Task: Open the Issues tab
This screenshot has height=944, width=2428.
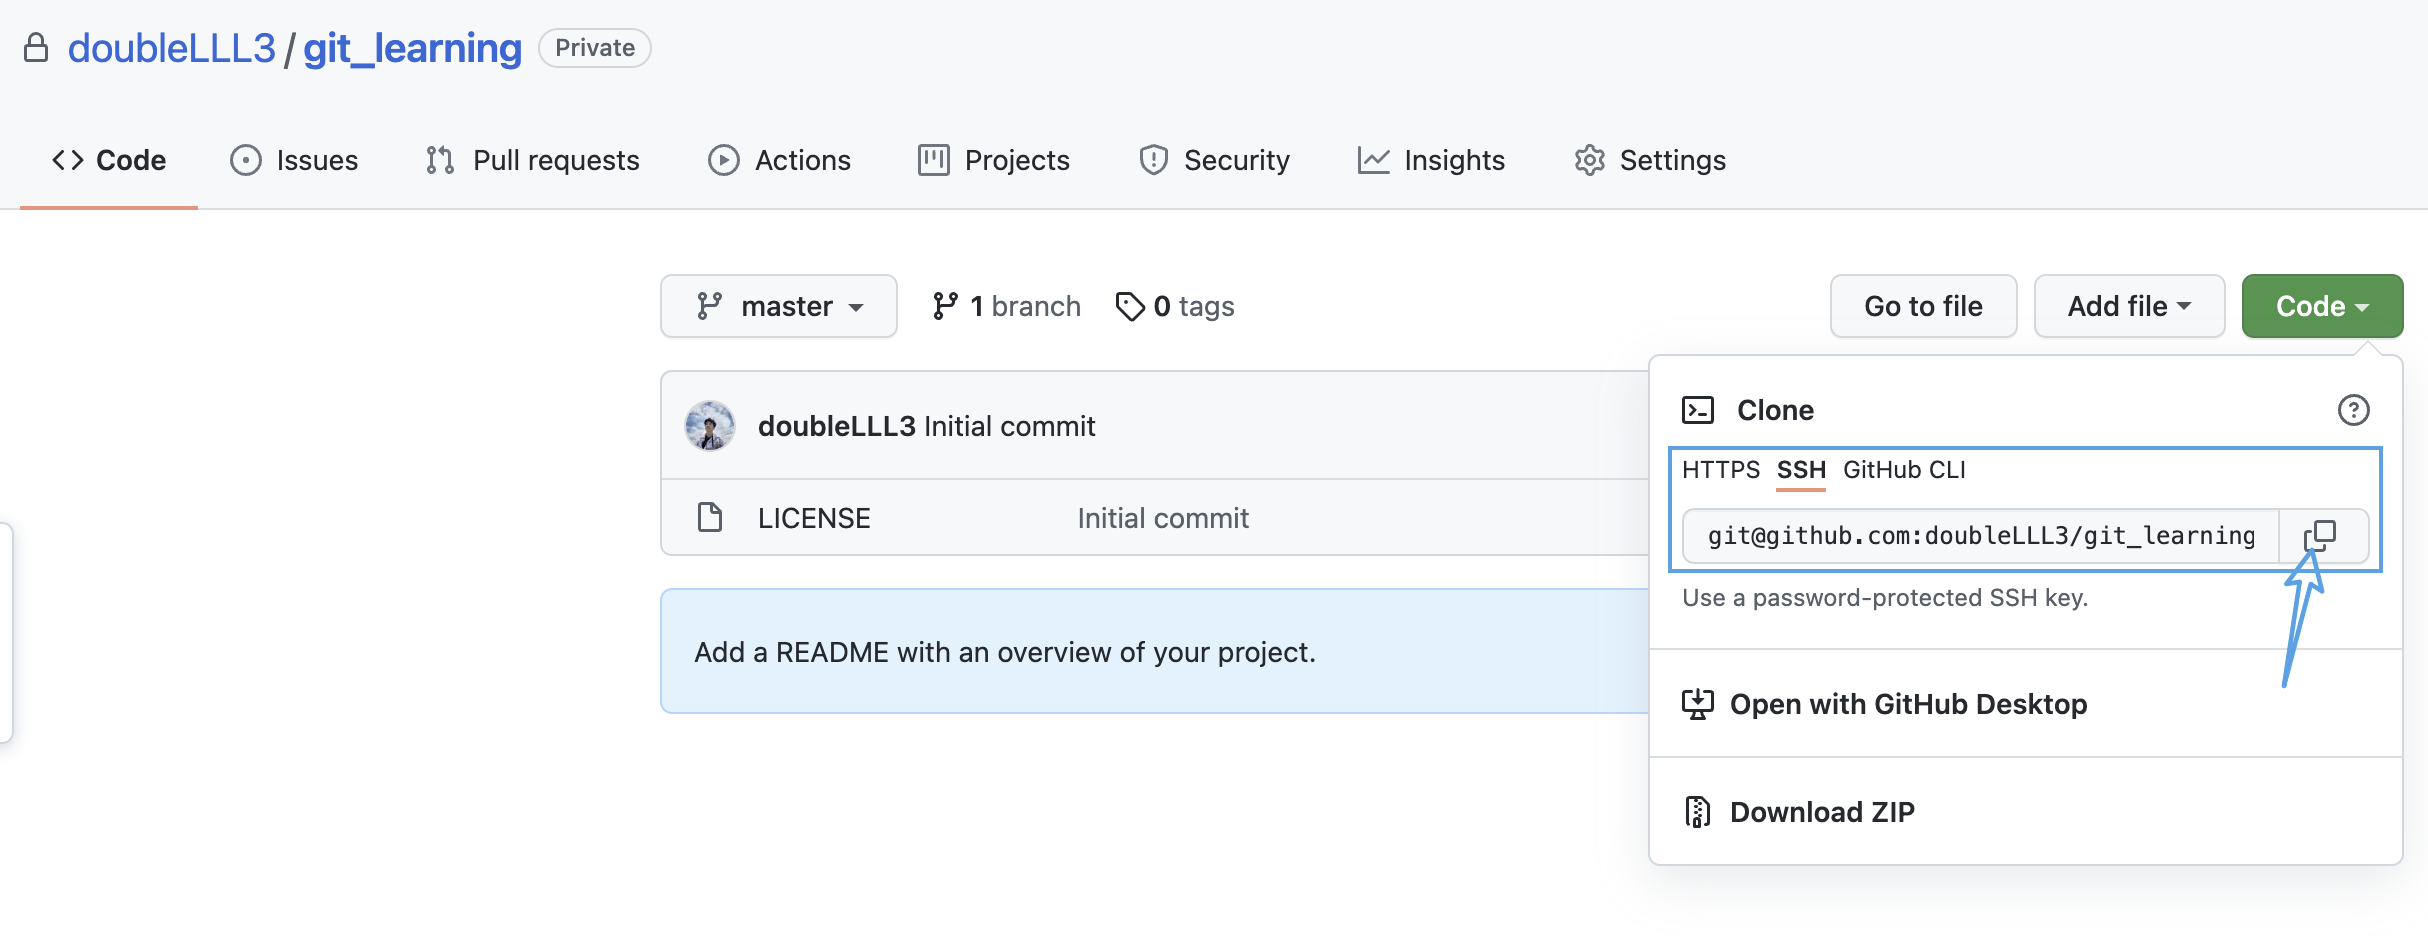Action: click(x=294, y=160)
